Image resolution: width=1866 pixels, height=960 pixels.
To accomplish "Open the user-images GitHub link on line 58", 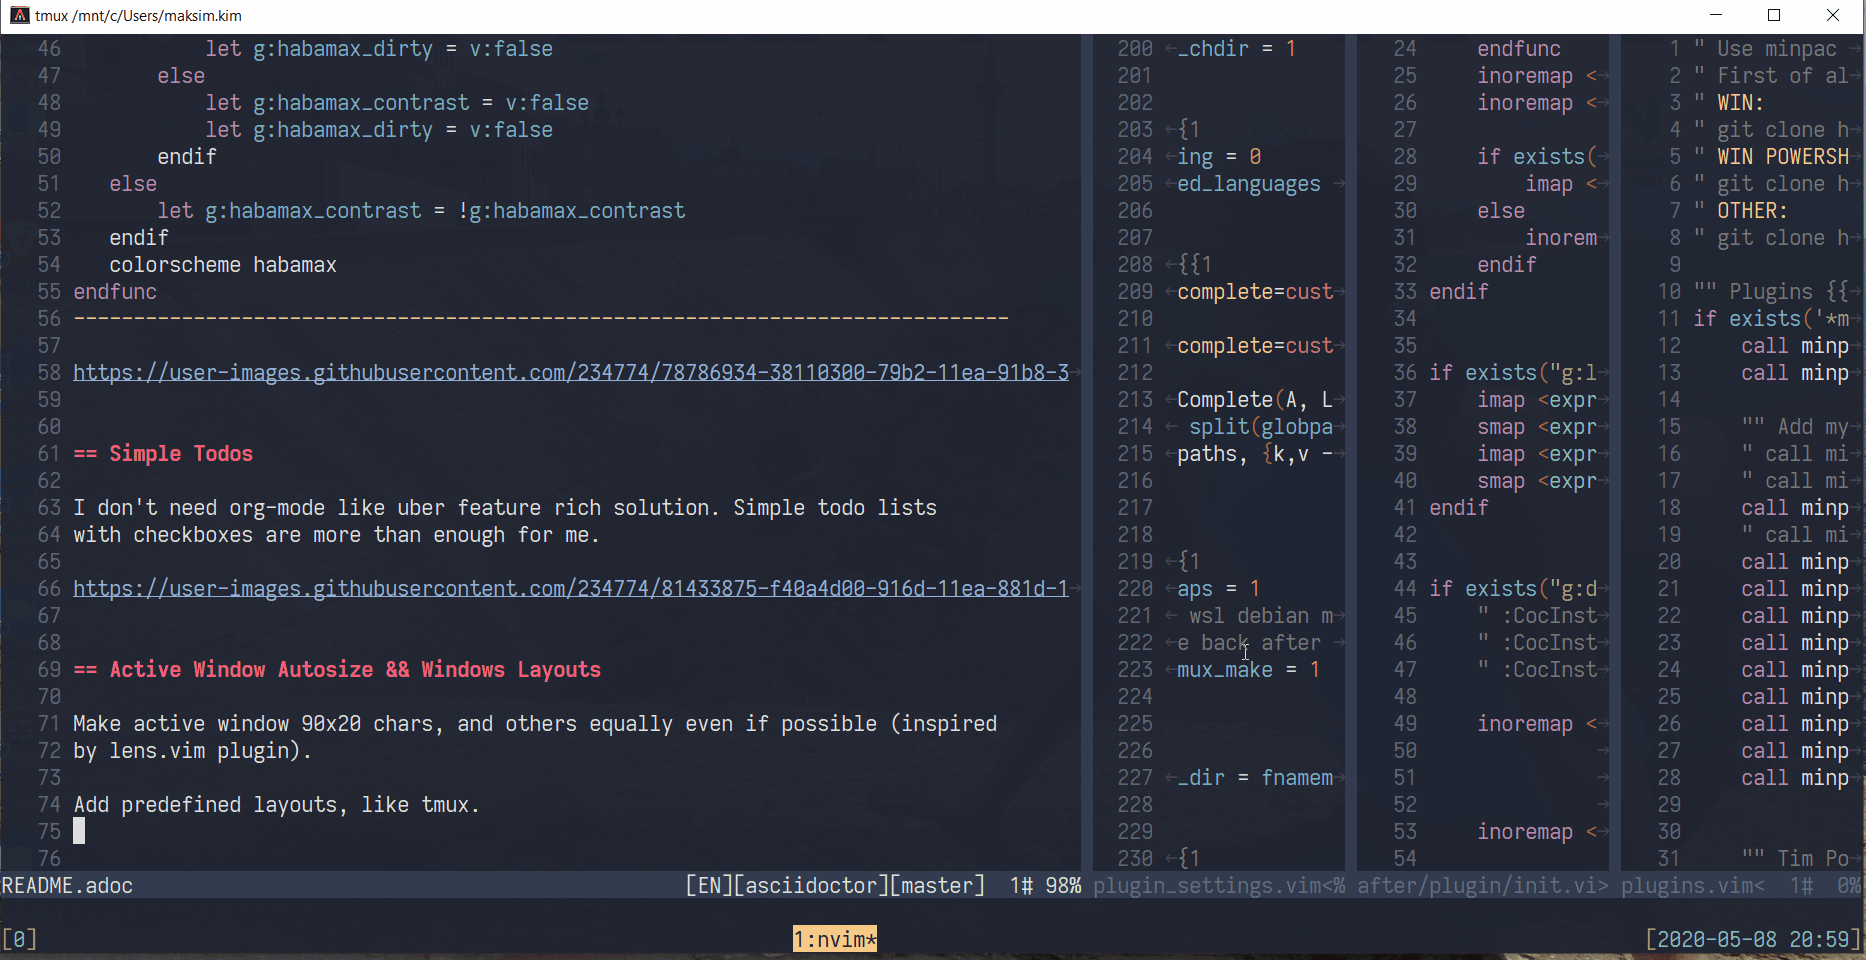I will coord(570,372).
